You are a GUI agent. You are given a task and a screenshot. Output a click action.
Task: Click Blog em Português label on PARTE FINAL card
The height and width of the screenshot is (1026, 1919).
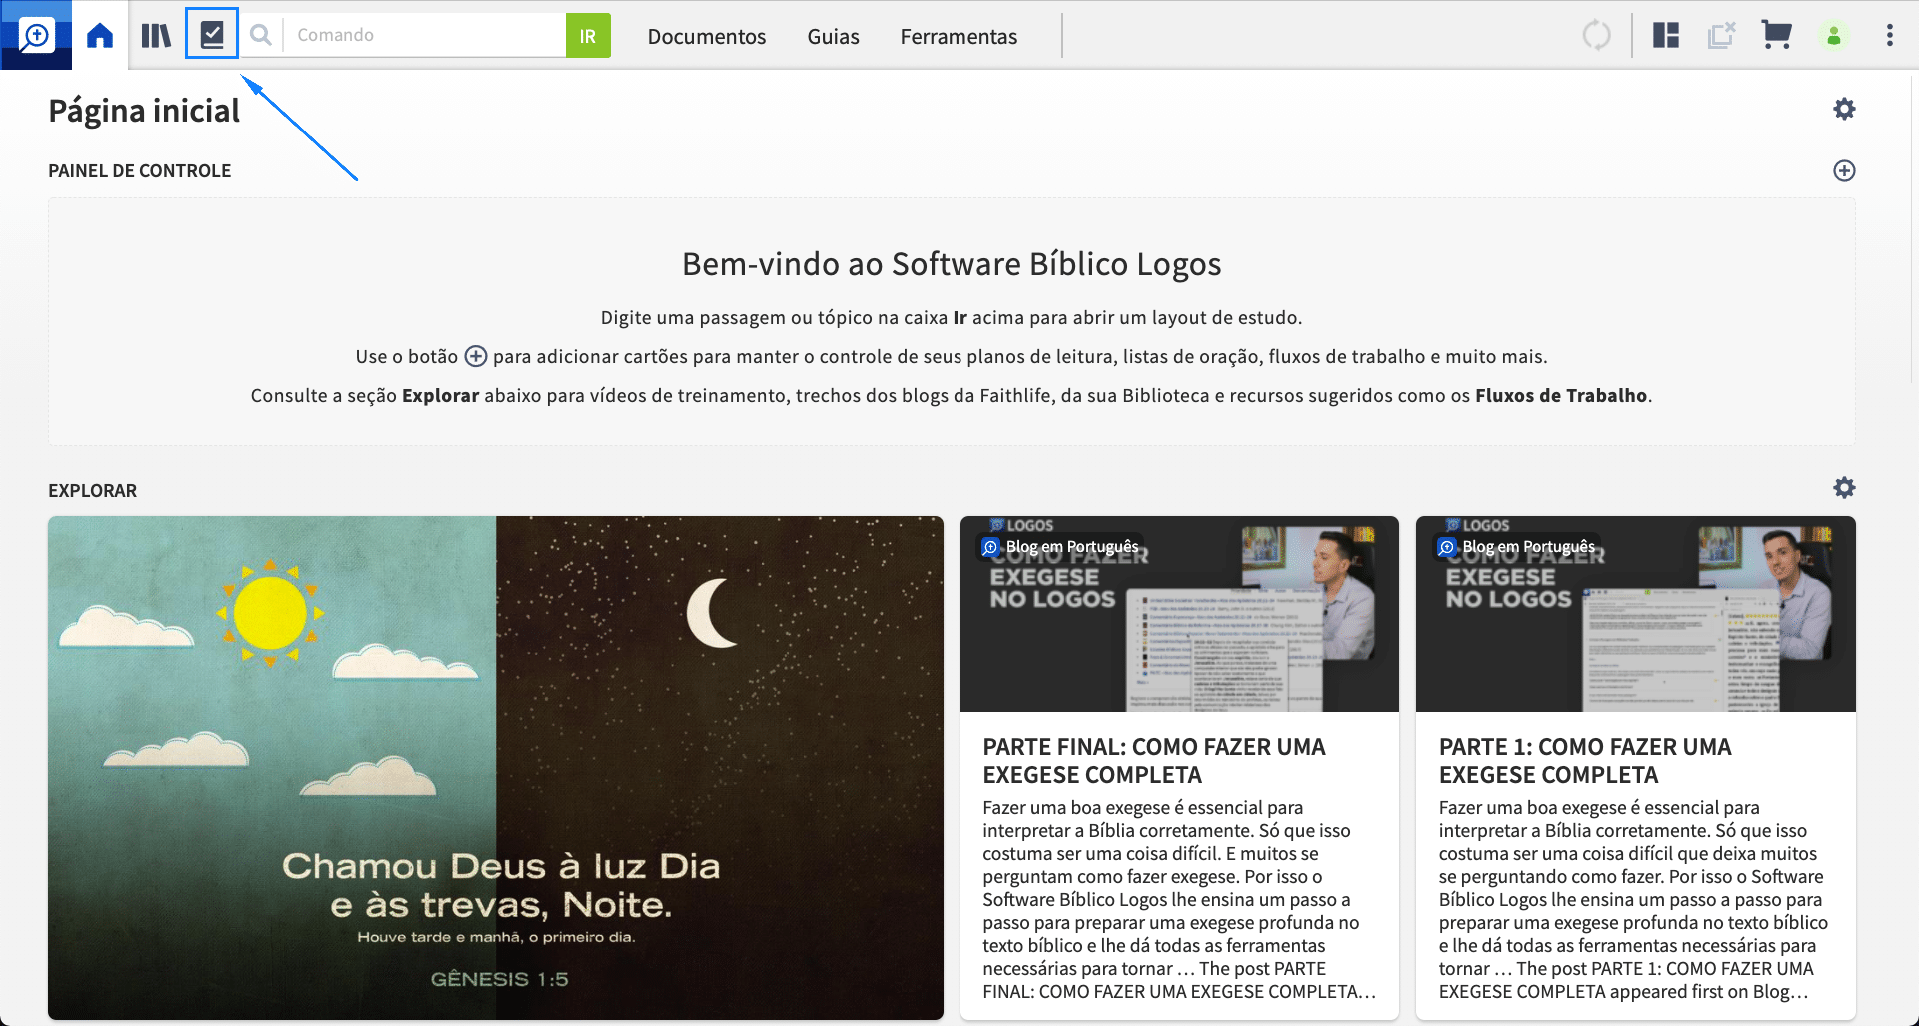(x=1061, y=547)
